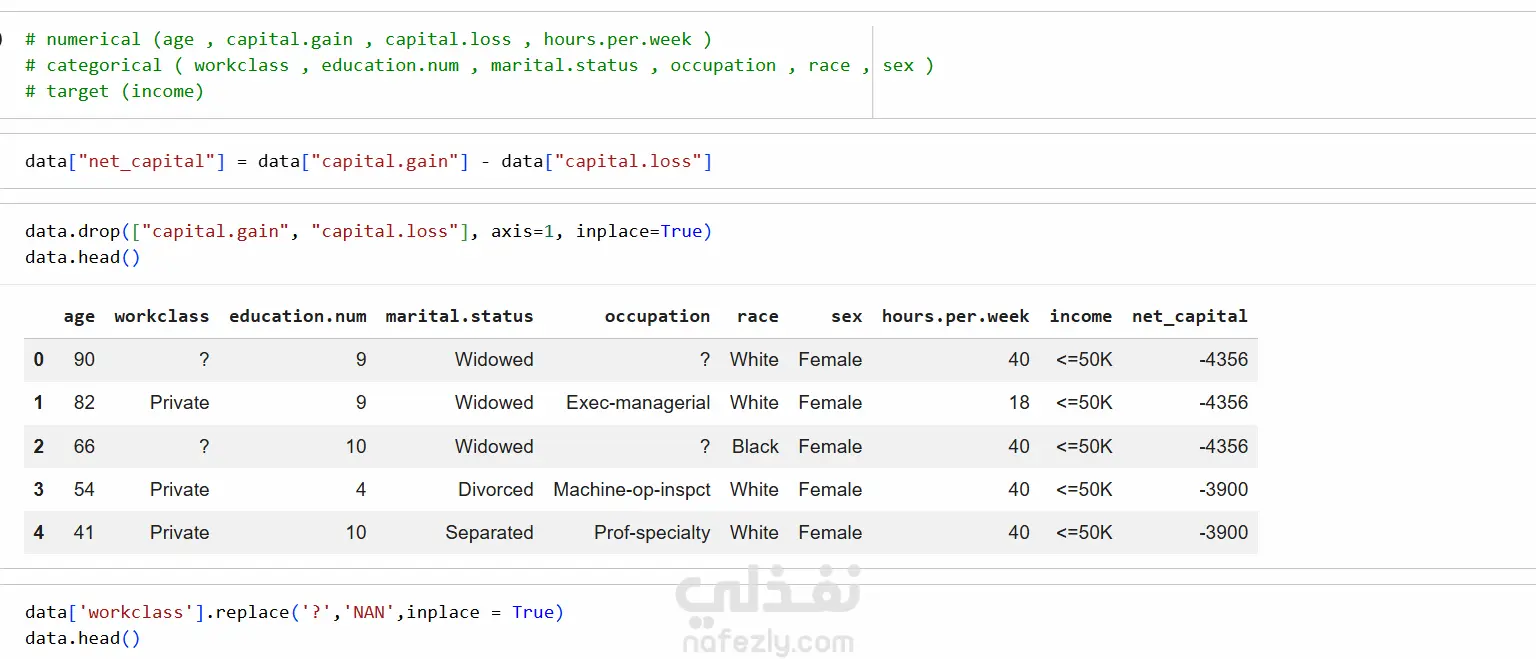
Task: Click the age value 41
Action: point(84,533)
